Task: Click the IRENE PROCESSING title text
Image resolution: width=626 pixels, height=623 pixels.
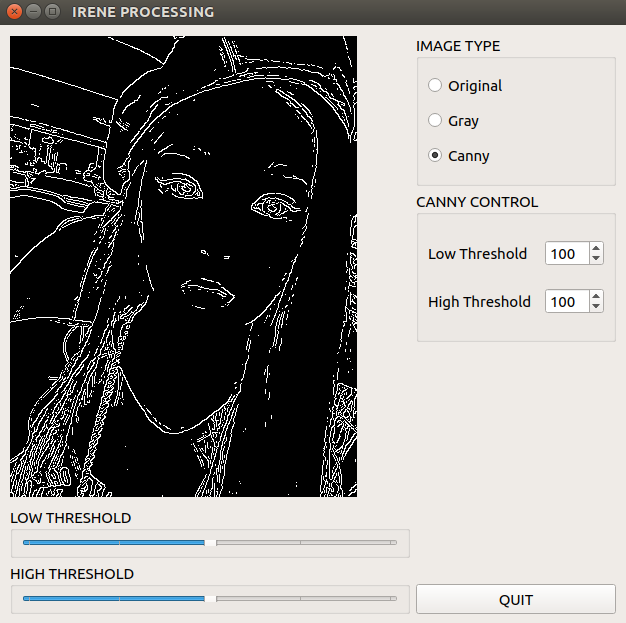Action: (x=143, y=12)
